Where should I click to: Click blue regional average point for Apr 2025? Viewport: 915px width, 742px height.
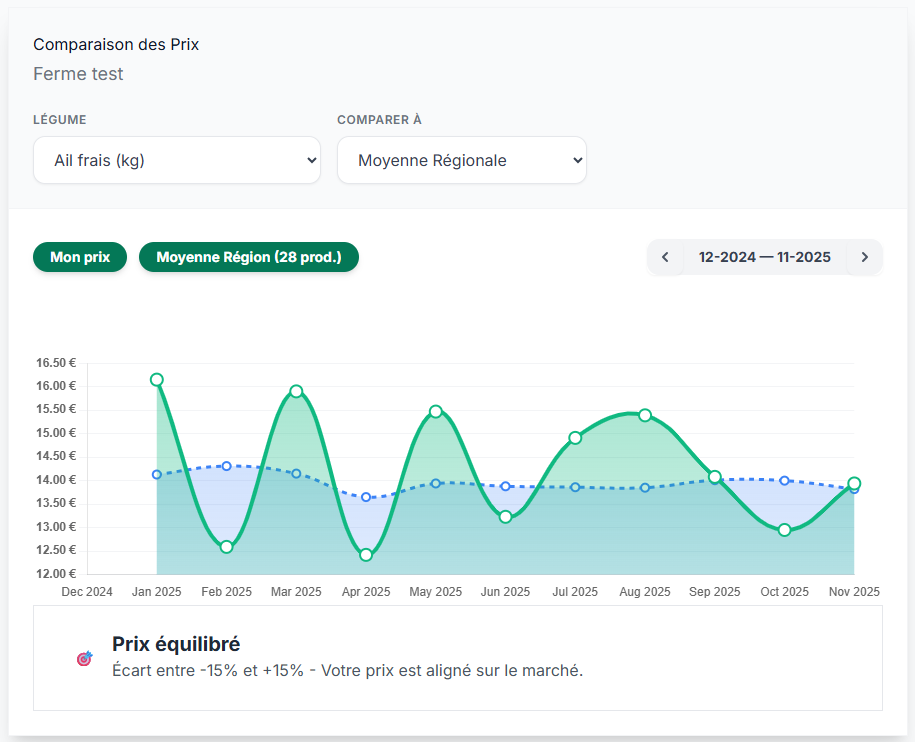point(366,497)
